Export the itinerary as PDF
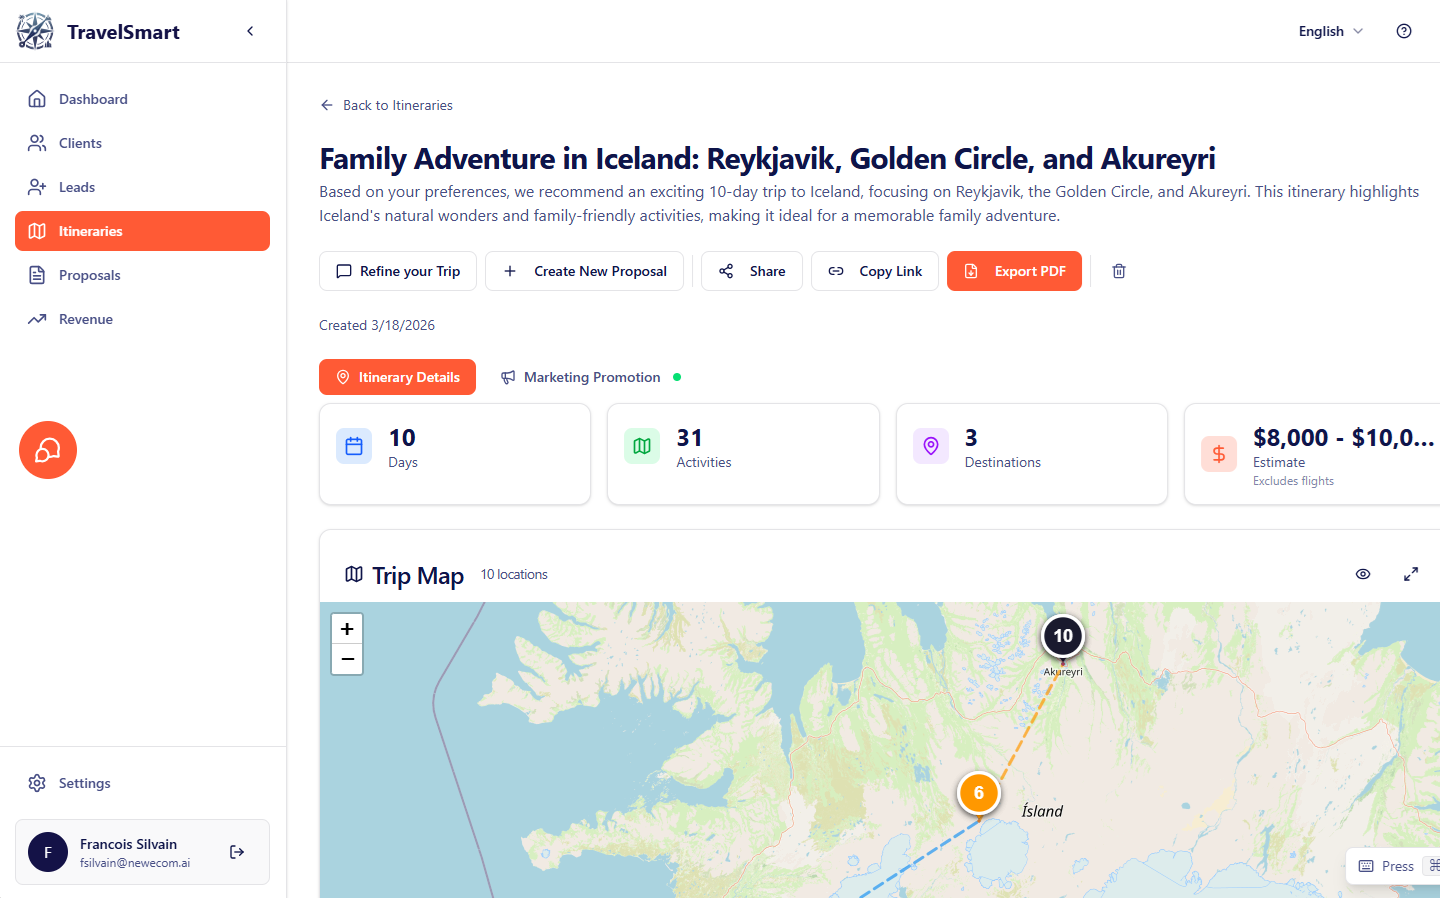 click(x=1014, y=271)
